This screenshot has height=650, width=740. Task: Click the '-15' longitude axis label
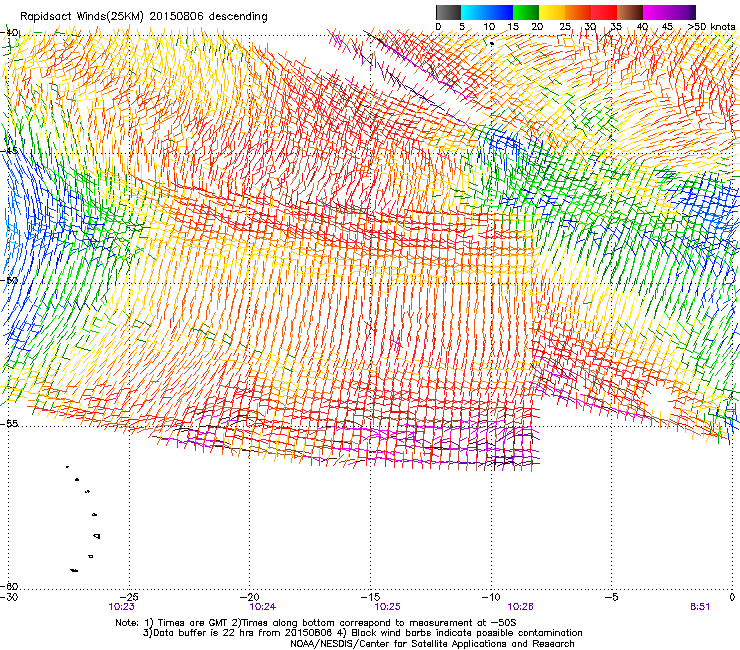[x=370, y=598]
